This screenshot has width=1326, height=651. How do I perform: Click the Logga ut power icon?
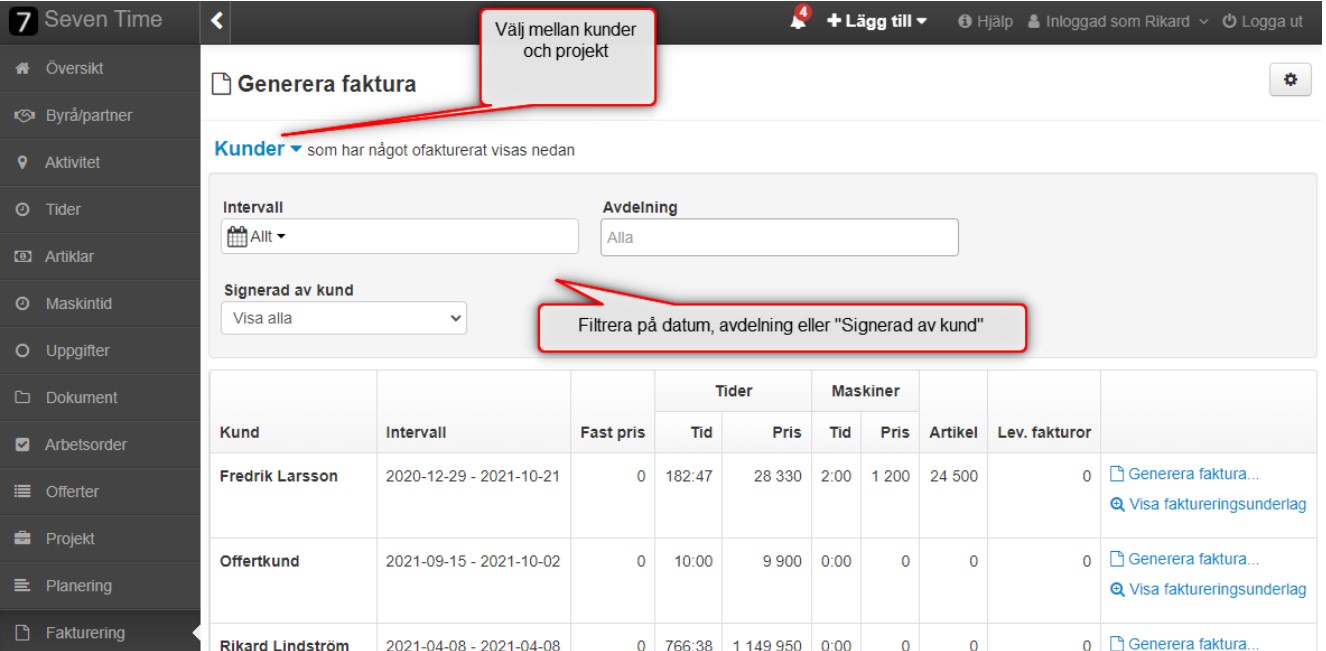click(1229, 21)
